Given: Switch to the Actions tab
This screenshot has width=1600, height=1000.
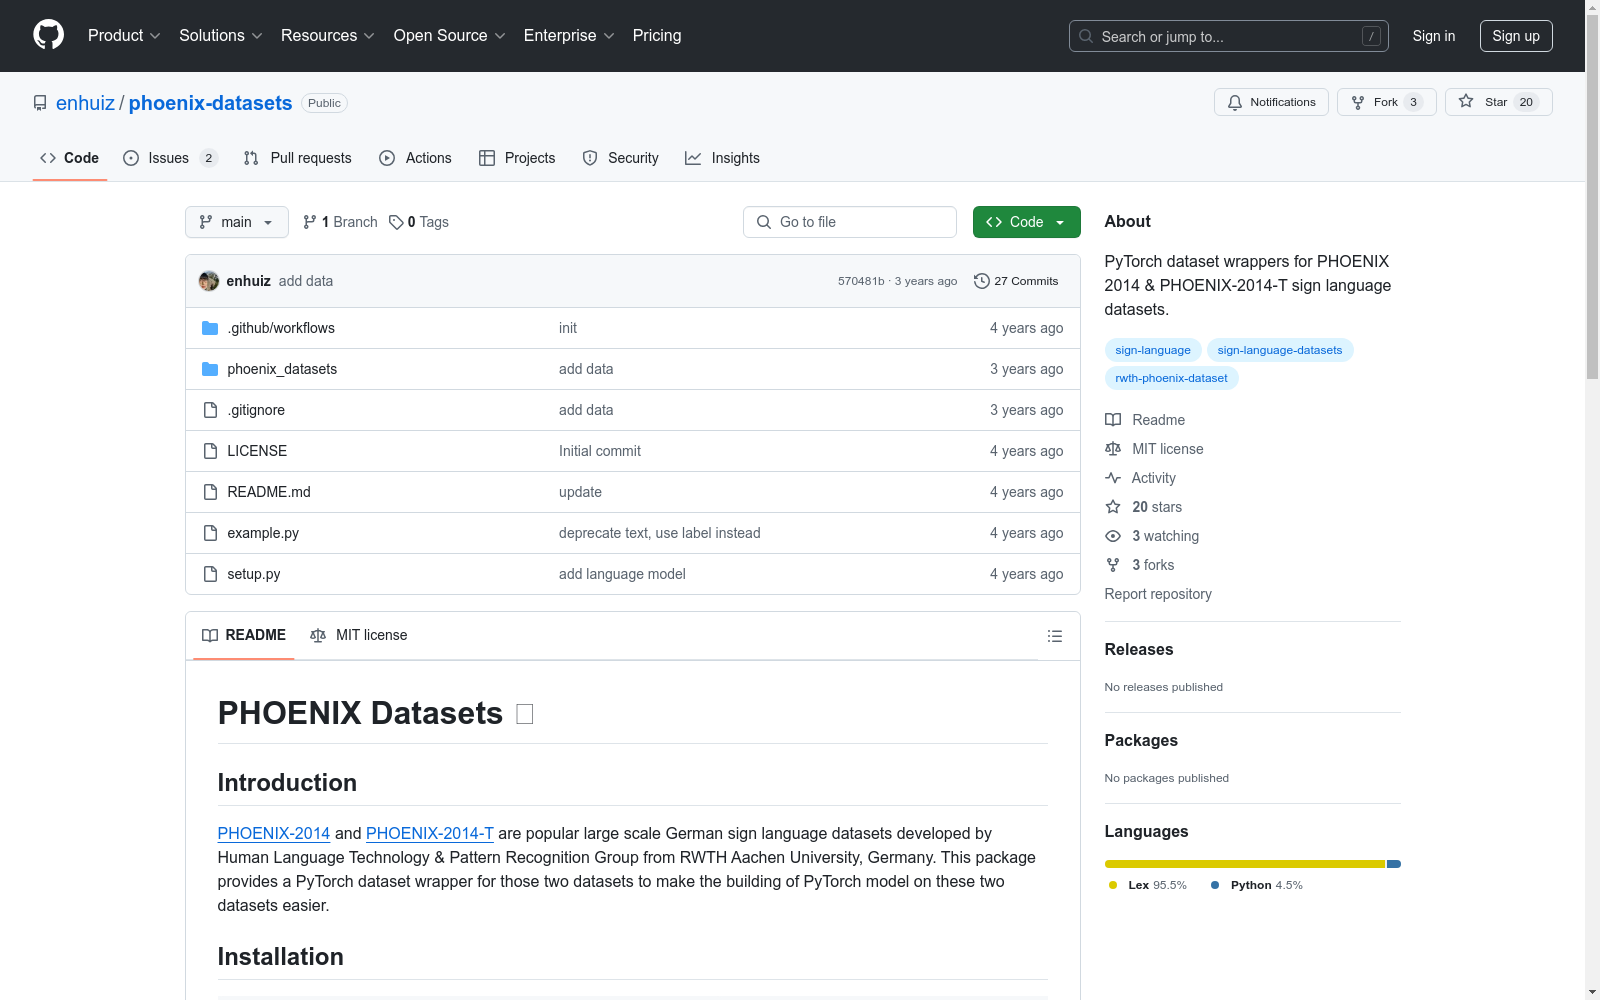Looking at the screenshot, I should (415, 158).
